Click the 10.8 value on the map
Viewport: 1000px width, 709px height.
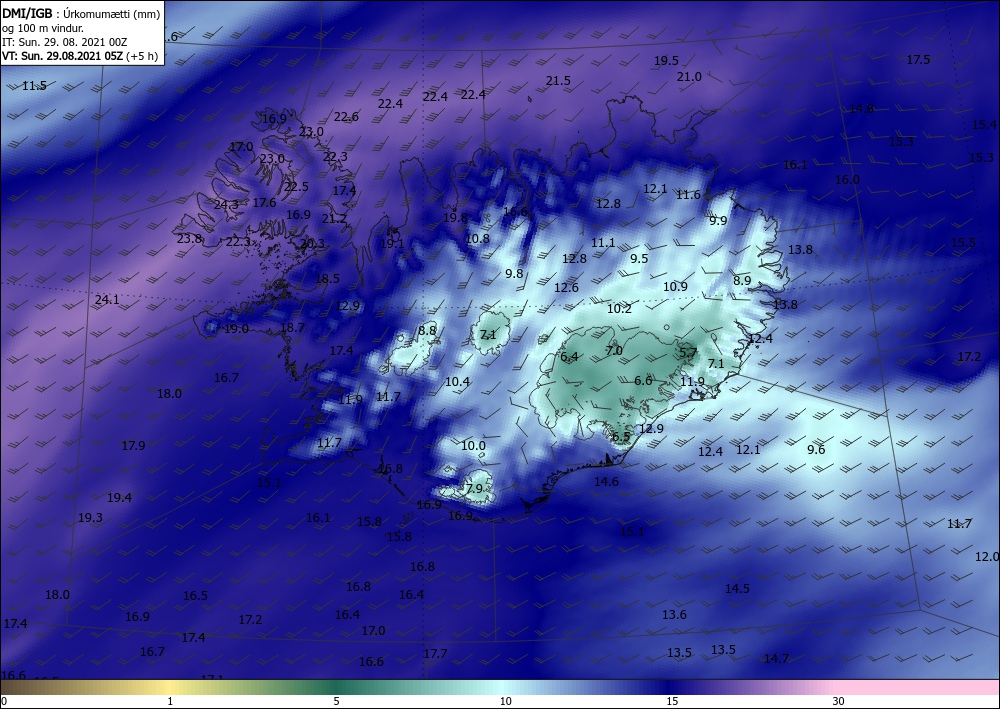(477, 238)
